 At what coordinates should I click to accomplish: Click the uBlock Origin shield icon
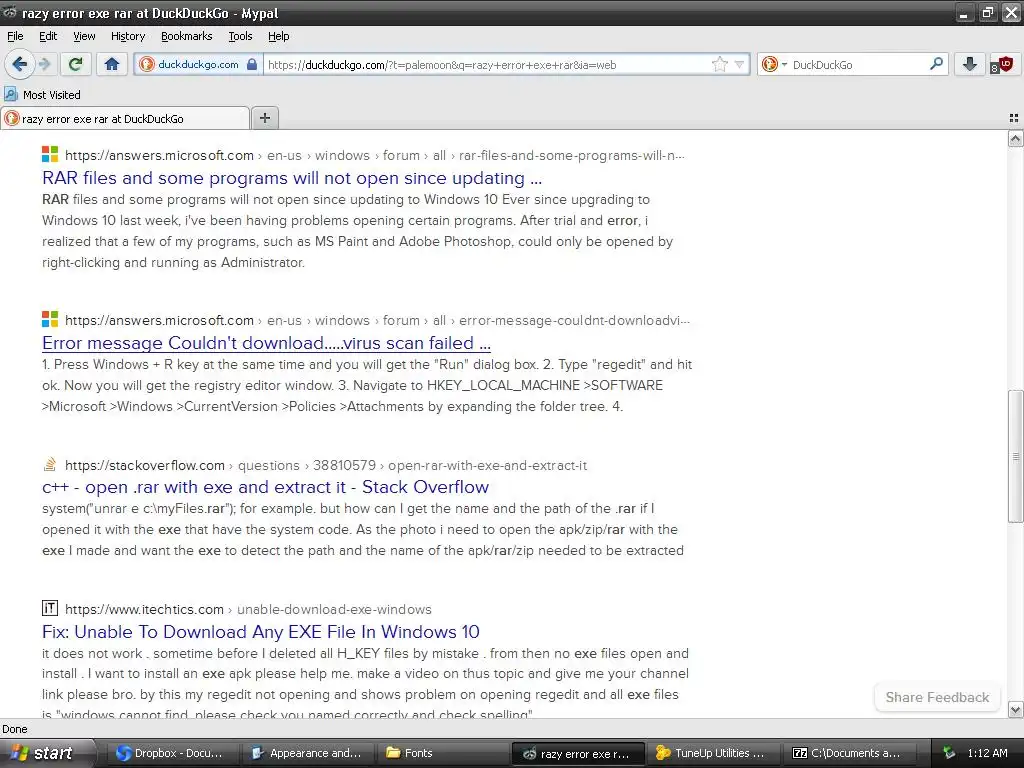point(1004,65)
